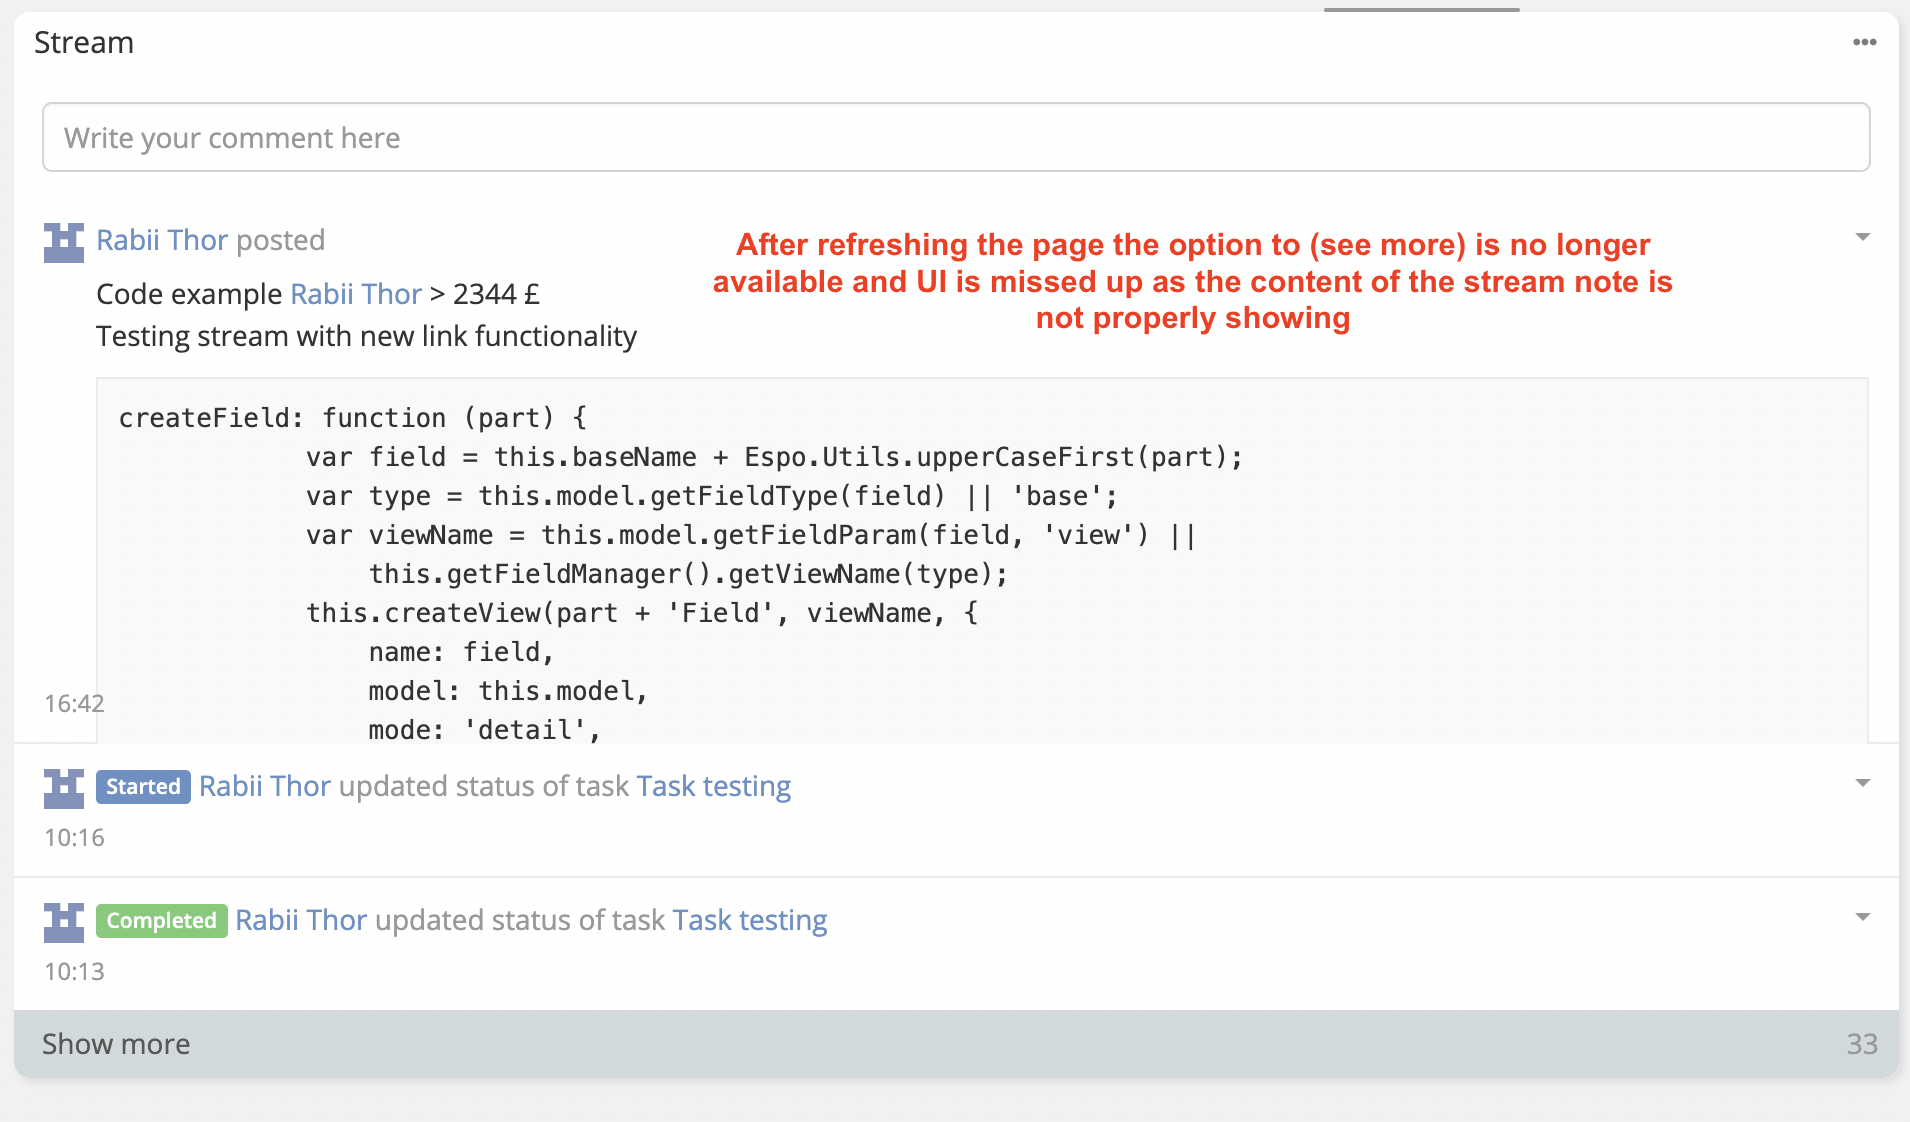Image resolution: width=1910 pixels, height=1122 pixels.
Task: Click the avatar beside the Completed update
Action: pyautogui.click(x=62, y=922)
